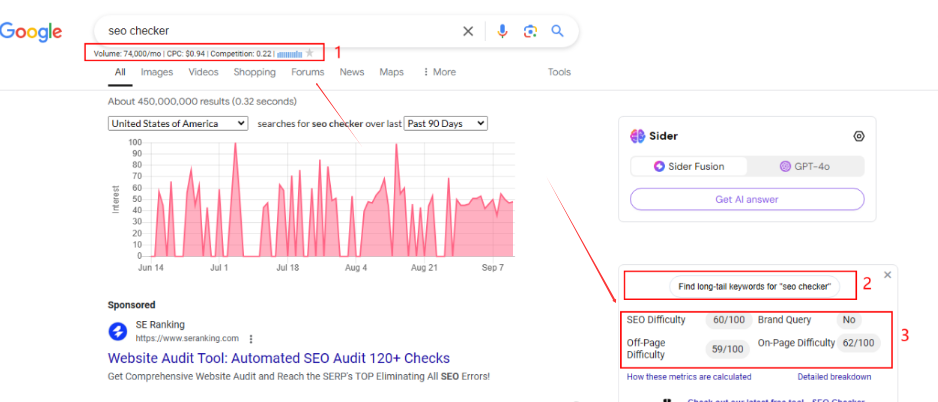
Task: Open the Website Audit Tool ad link
Action: (278, 358)
